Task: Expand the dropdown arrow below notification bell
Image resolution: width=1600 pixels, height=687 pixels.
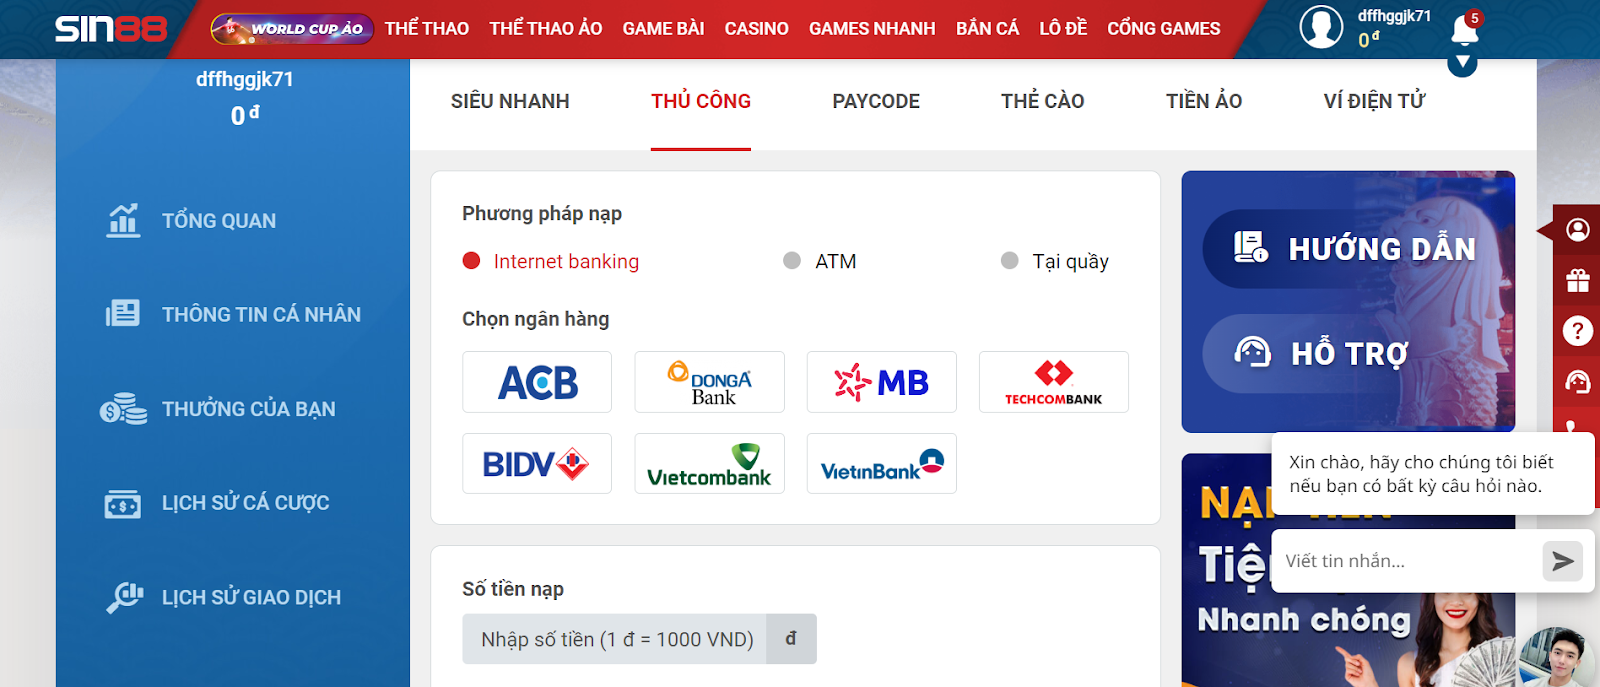Action: 1462,64
